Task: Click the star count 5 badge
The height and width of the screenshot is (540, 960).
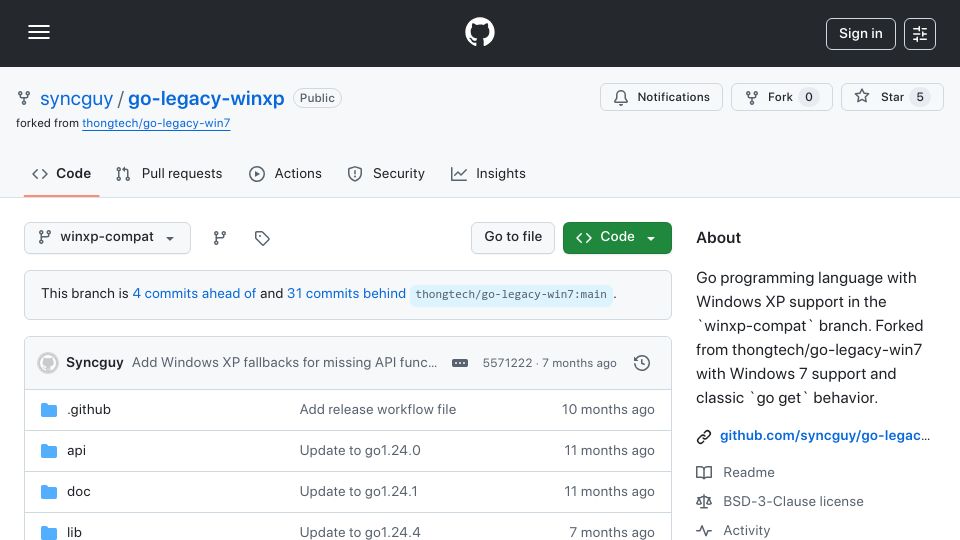Action: [920, 97]
